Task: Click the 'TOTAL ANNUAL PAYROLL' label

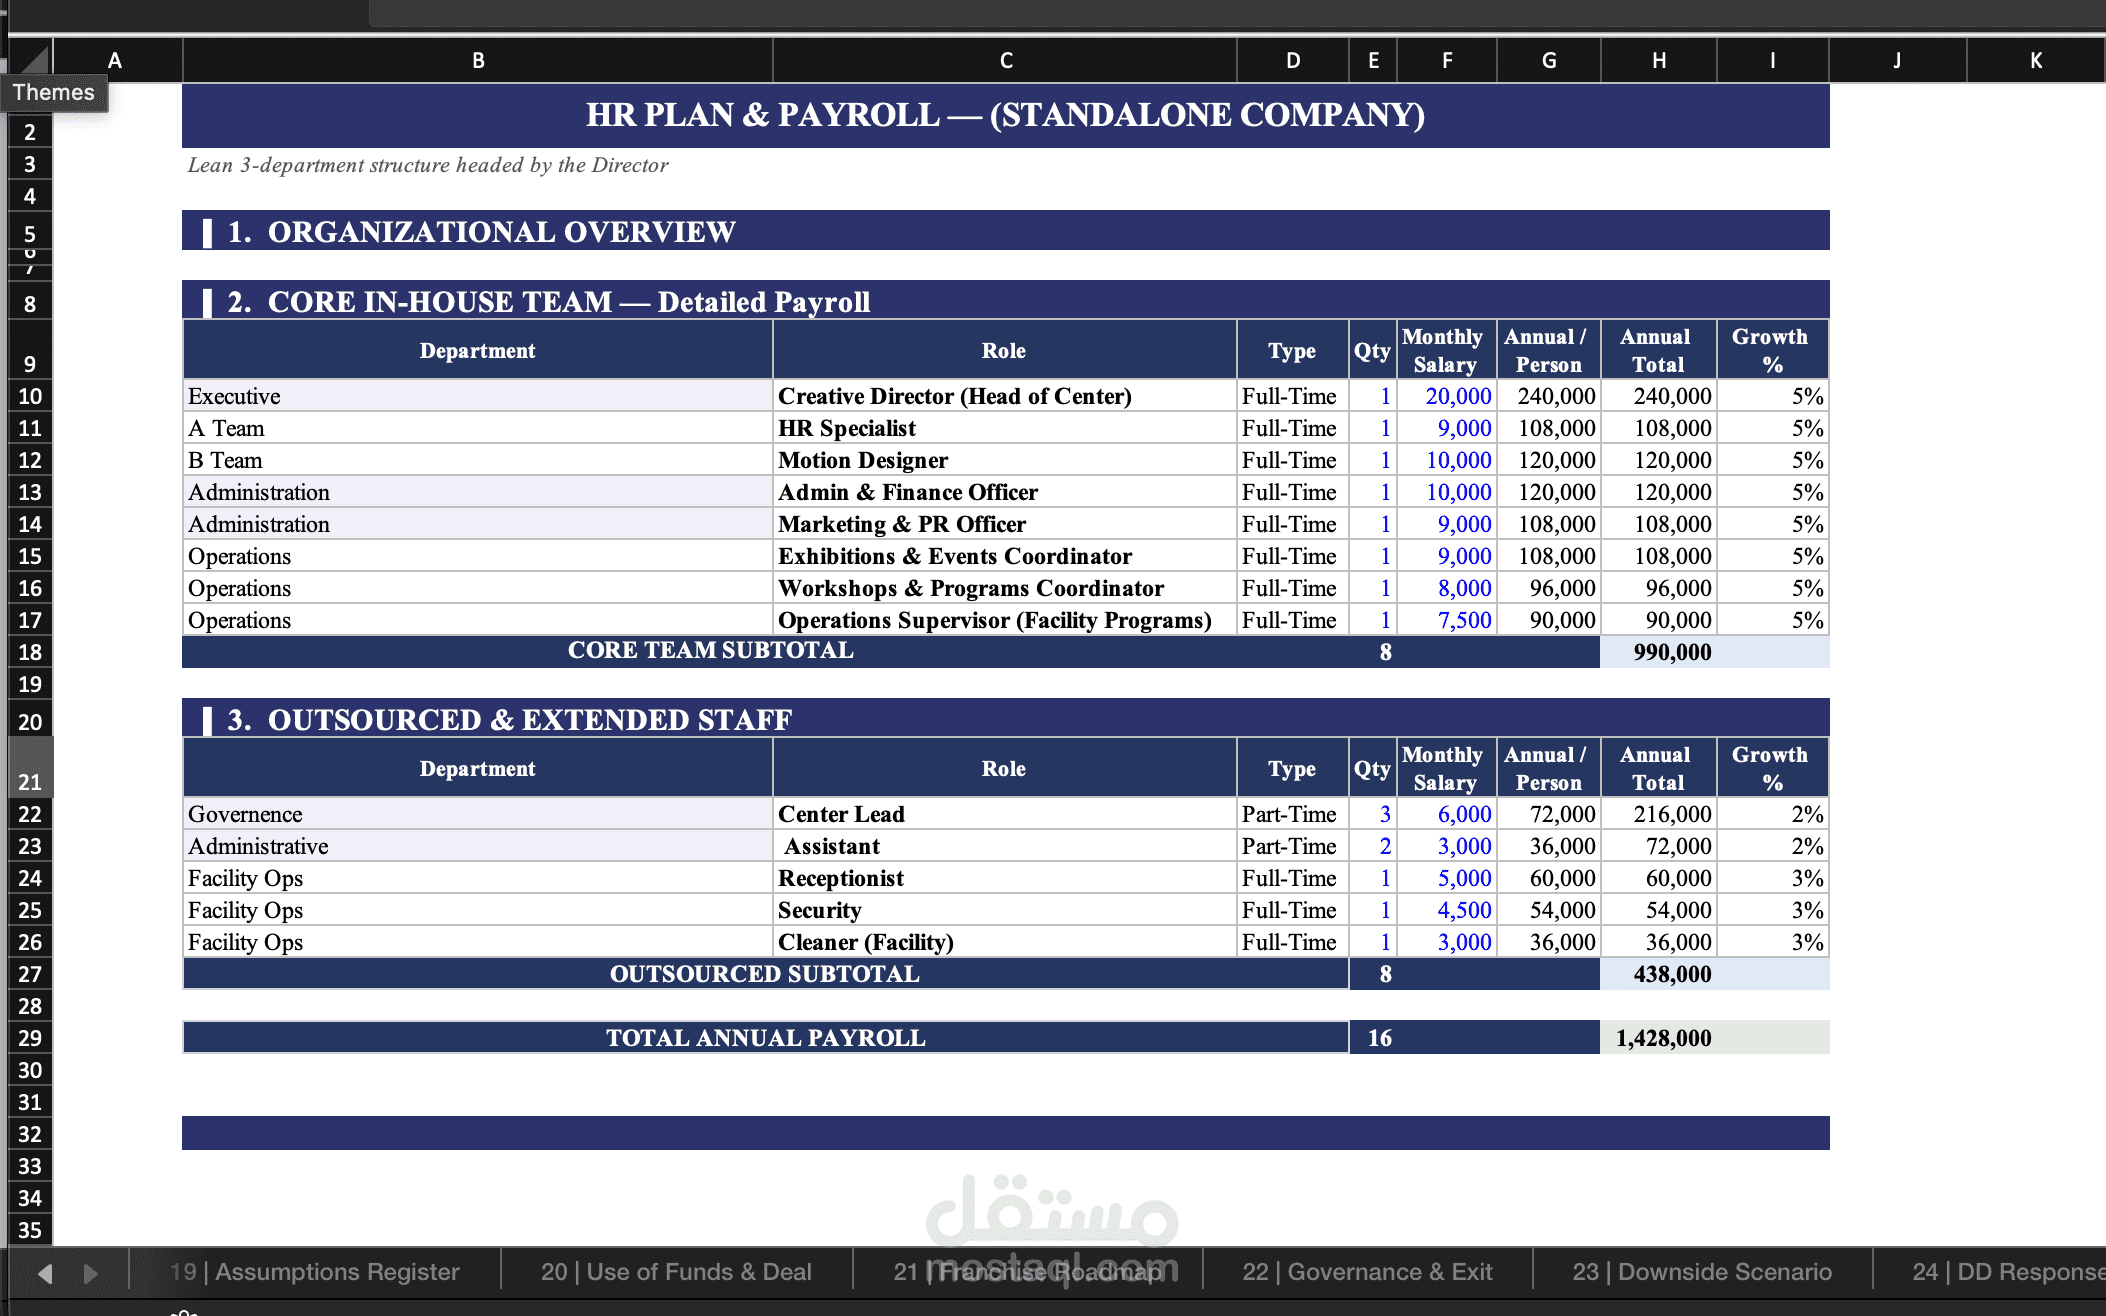Action: click(766, 1038)
